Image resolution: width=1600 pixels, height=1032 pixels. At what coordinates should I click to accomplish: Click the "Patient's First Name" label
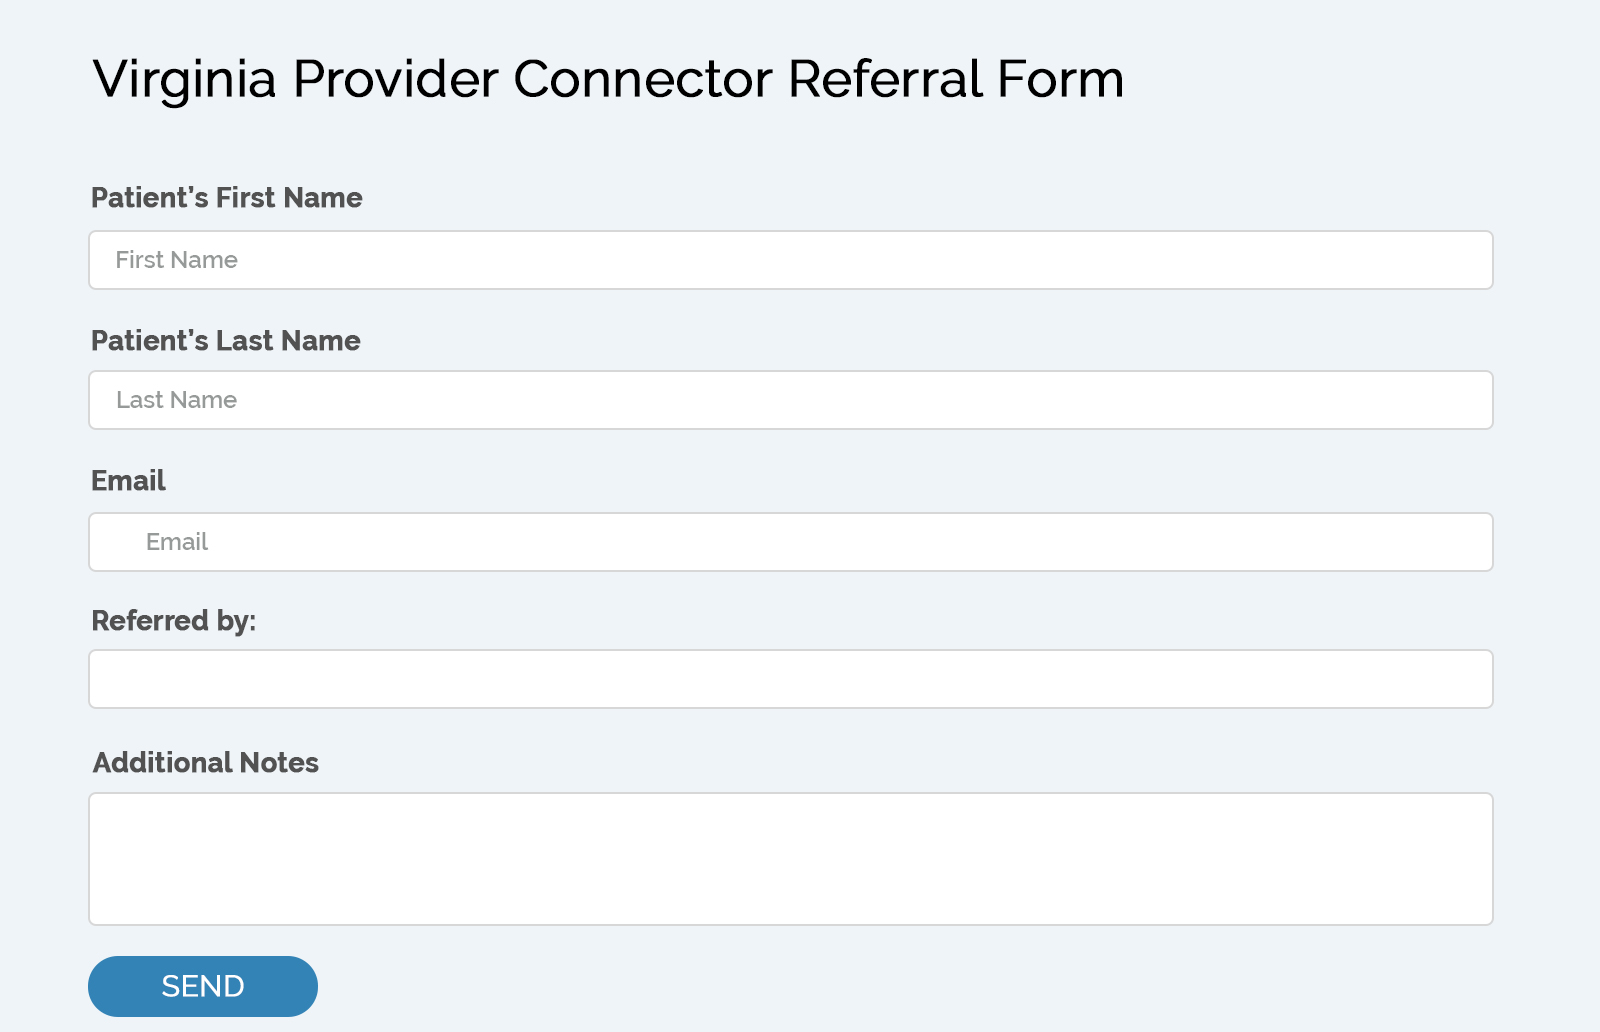click(x=226, y=198)
